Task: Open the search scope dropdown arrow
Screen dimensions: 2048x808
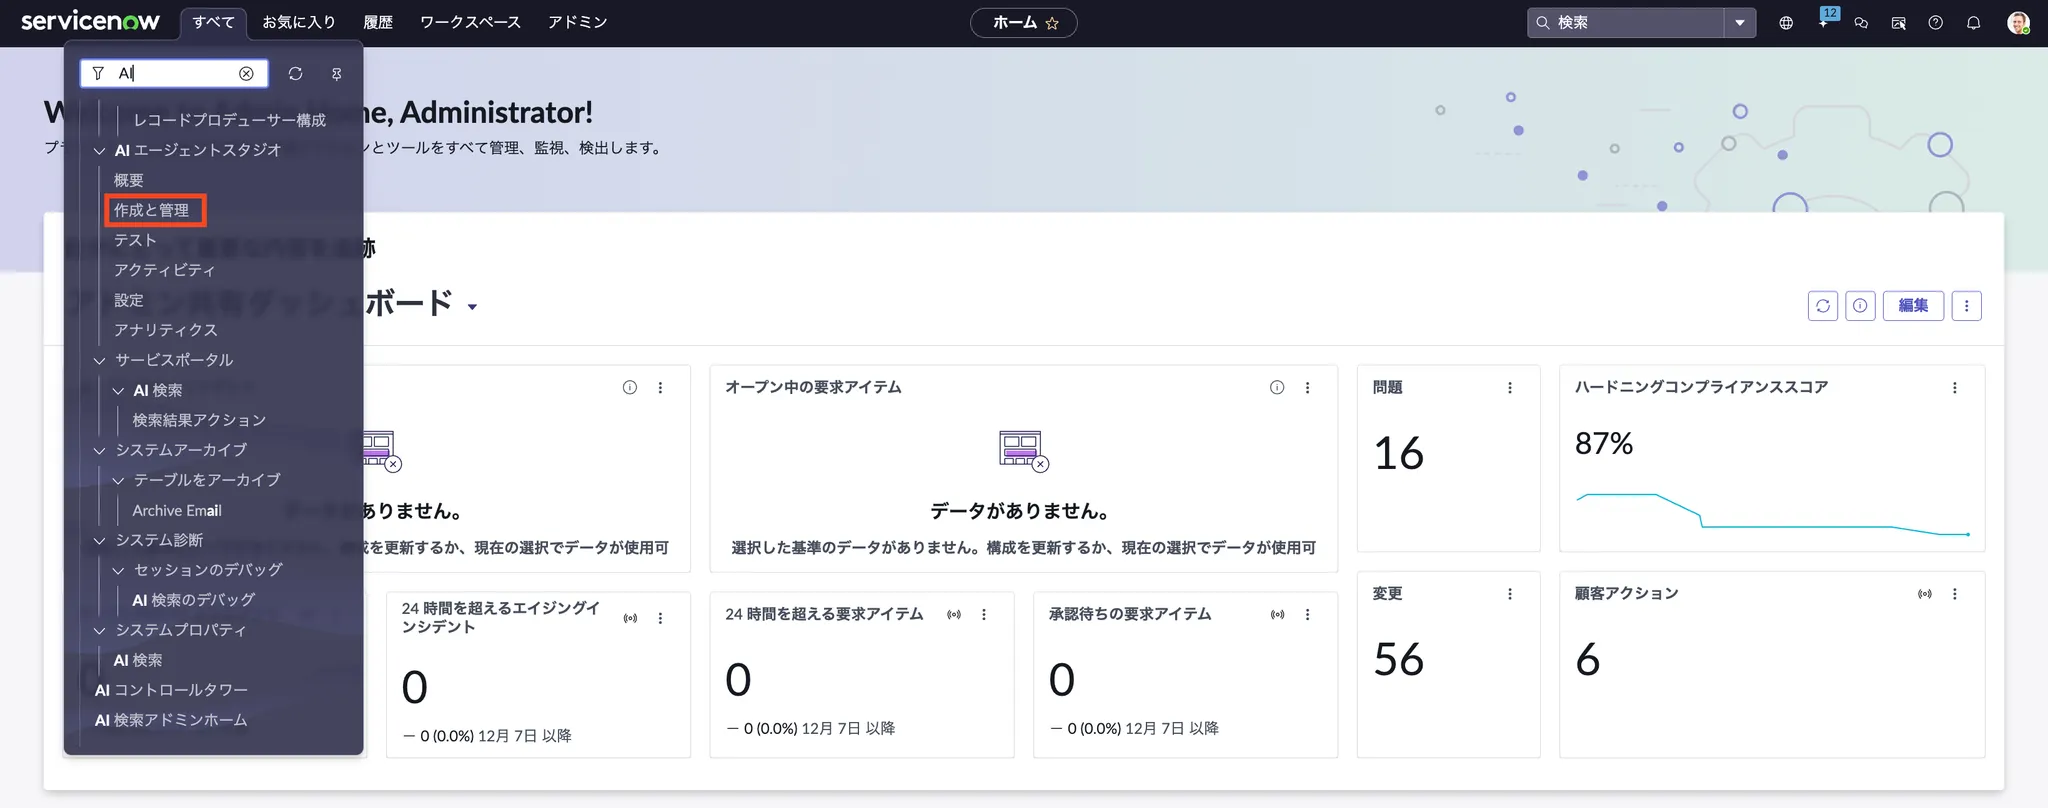Action: (x=1740, y=22)
